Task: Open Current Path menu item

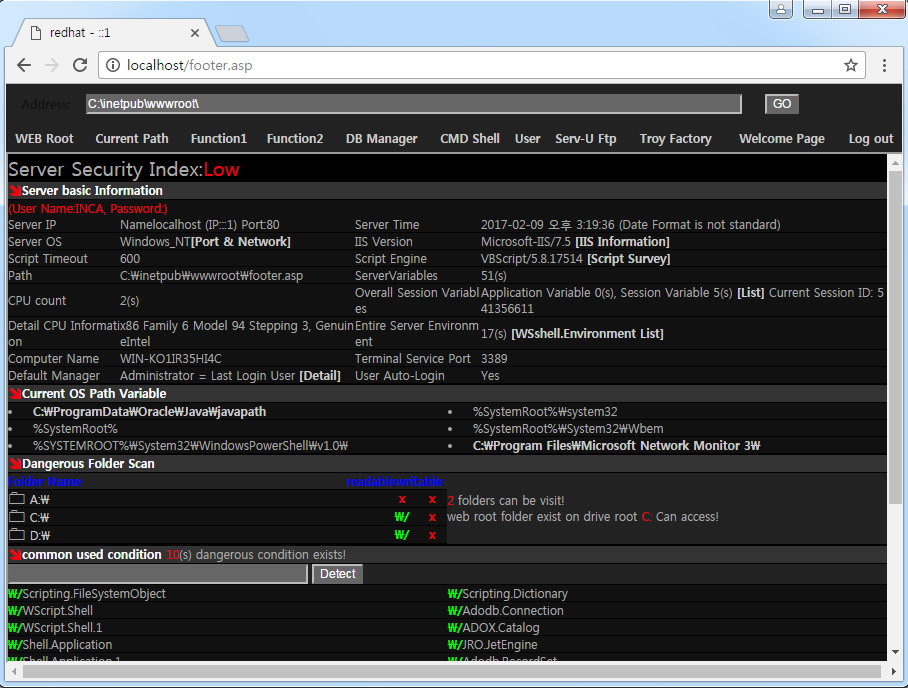Action: (132, 139)
